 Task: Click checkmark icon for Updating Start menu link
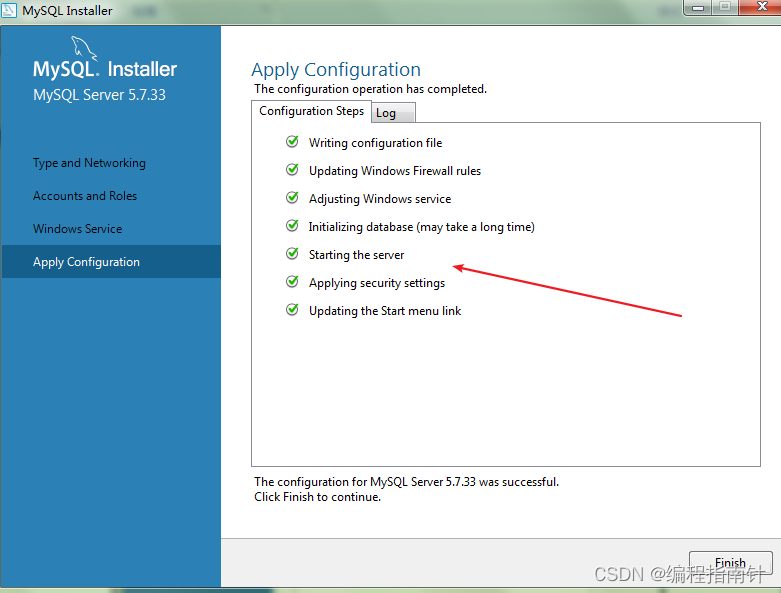click(292, 310)
